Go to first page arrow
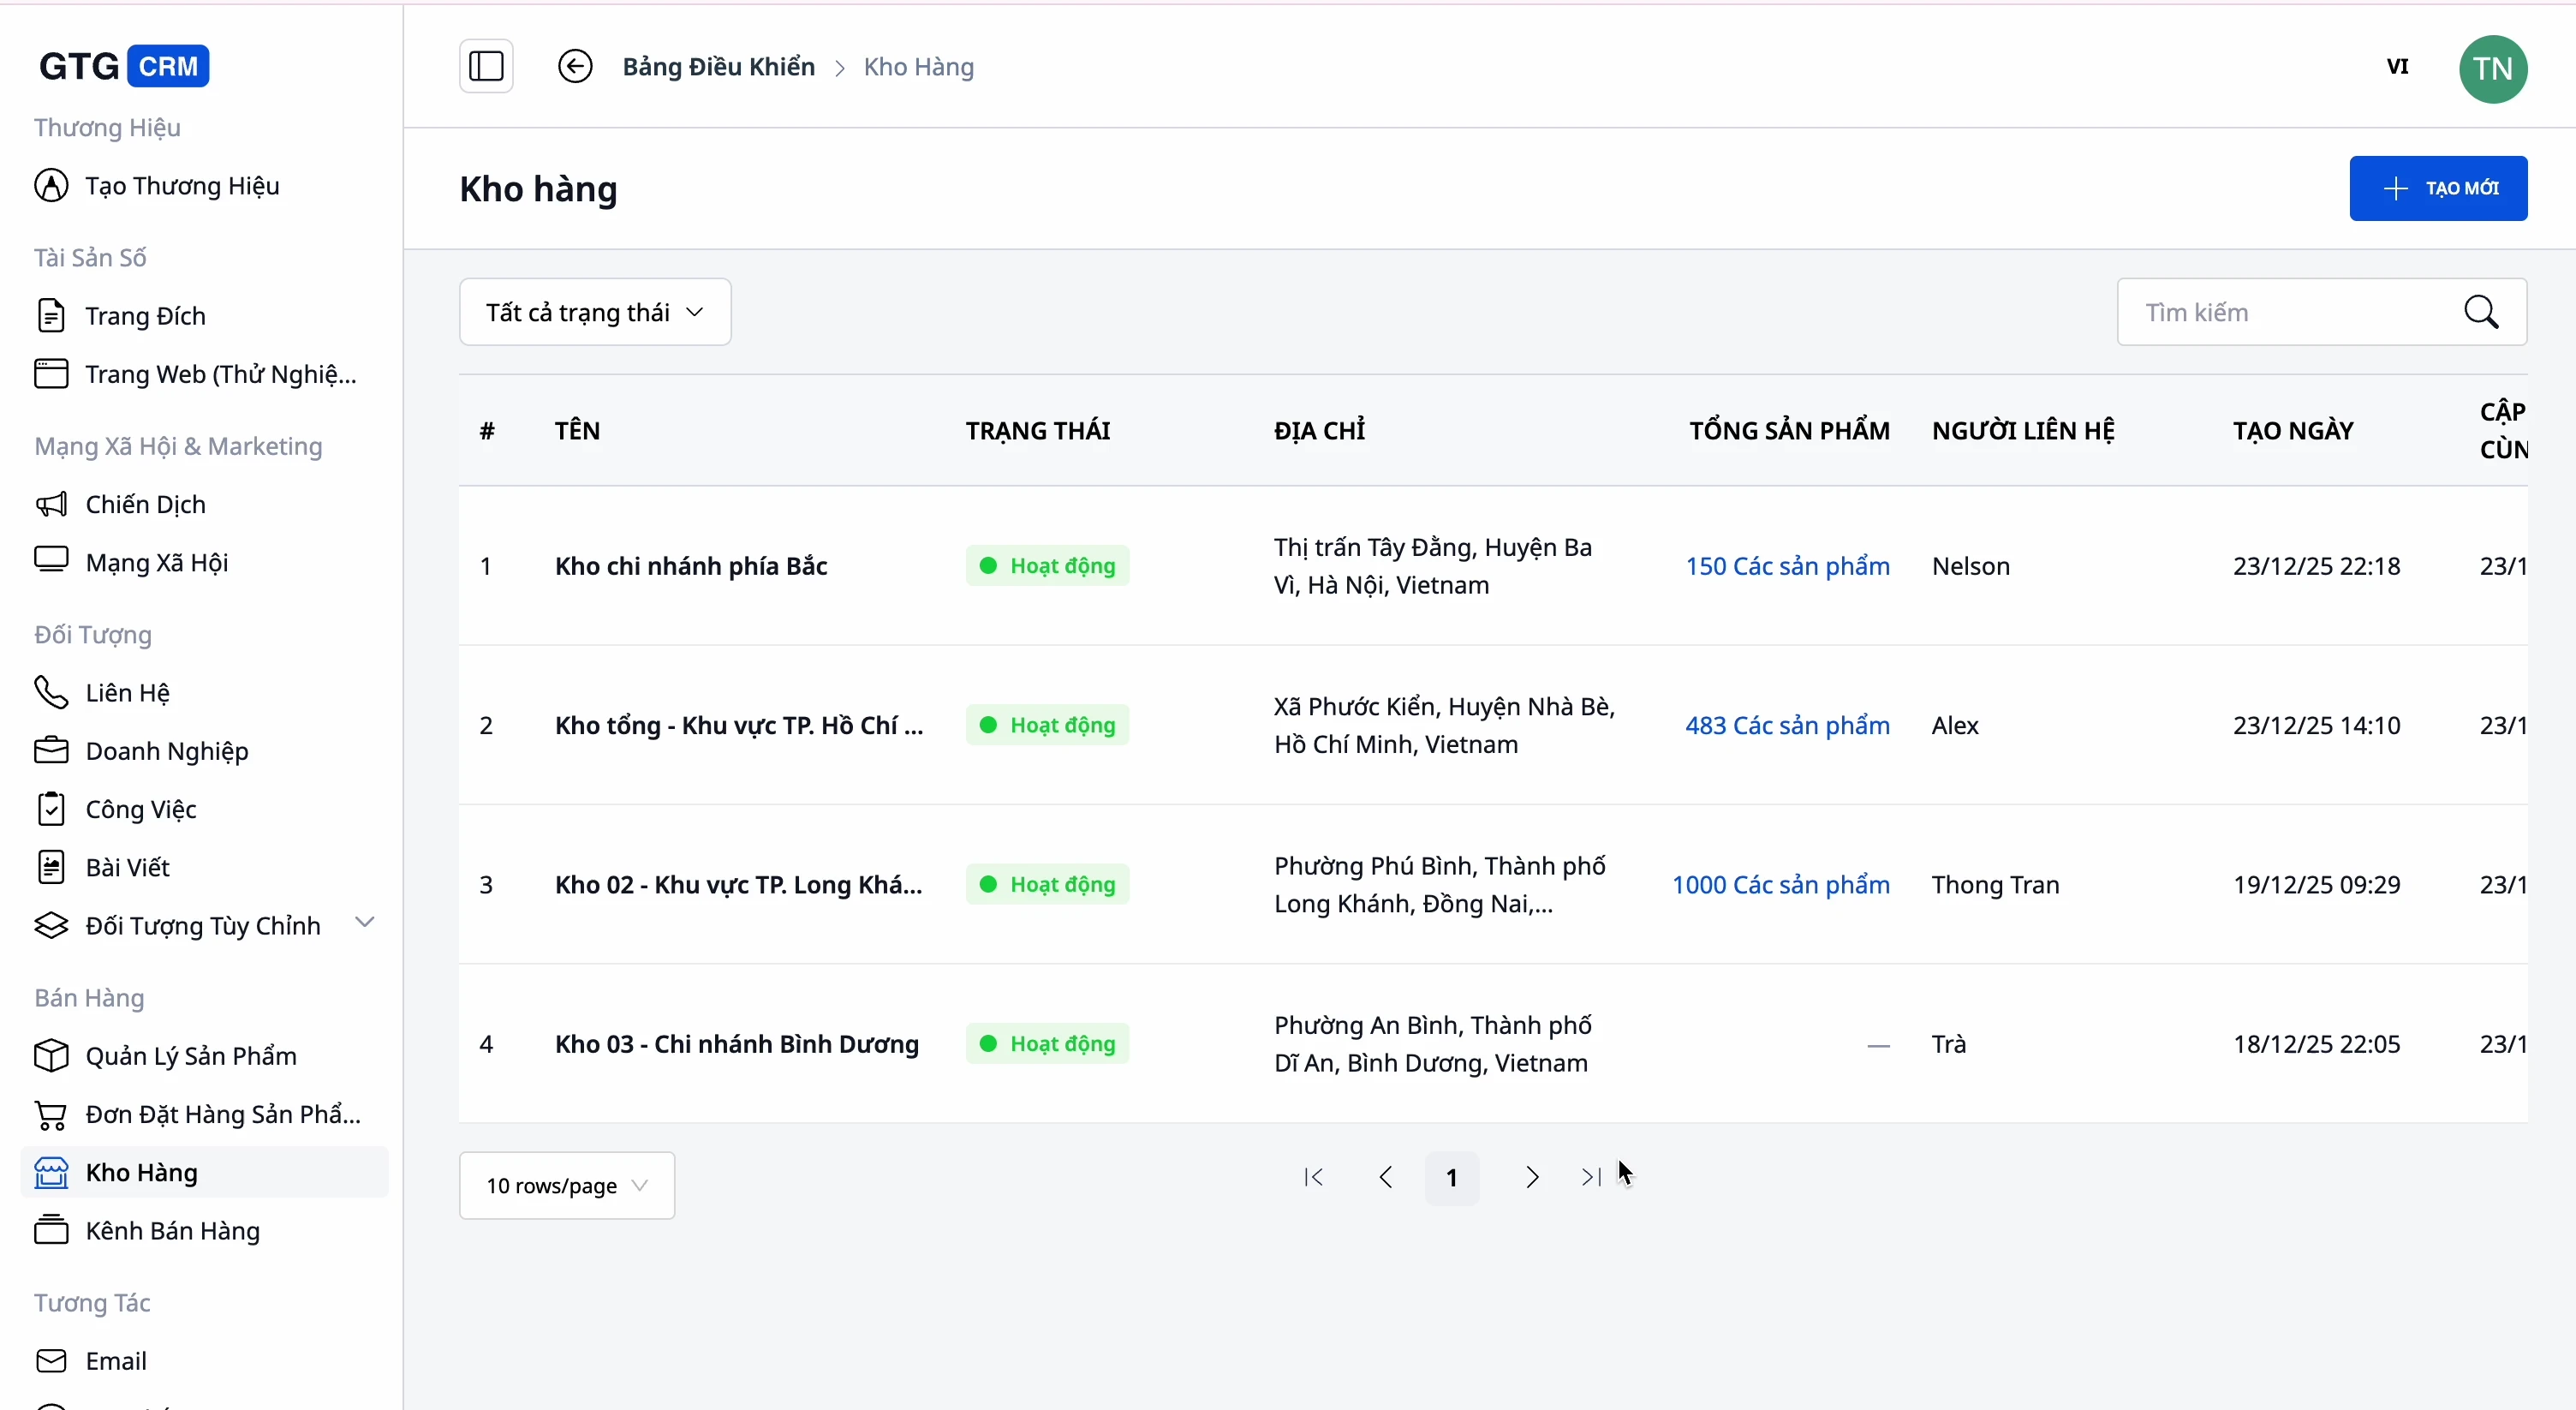Image resolution: width=2576 pixels, height=1410 pixels. coord(1314,1177)
